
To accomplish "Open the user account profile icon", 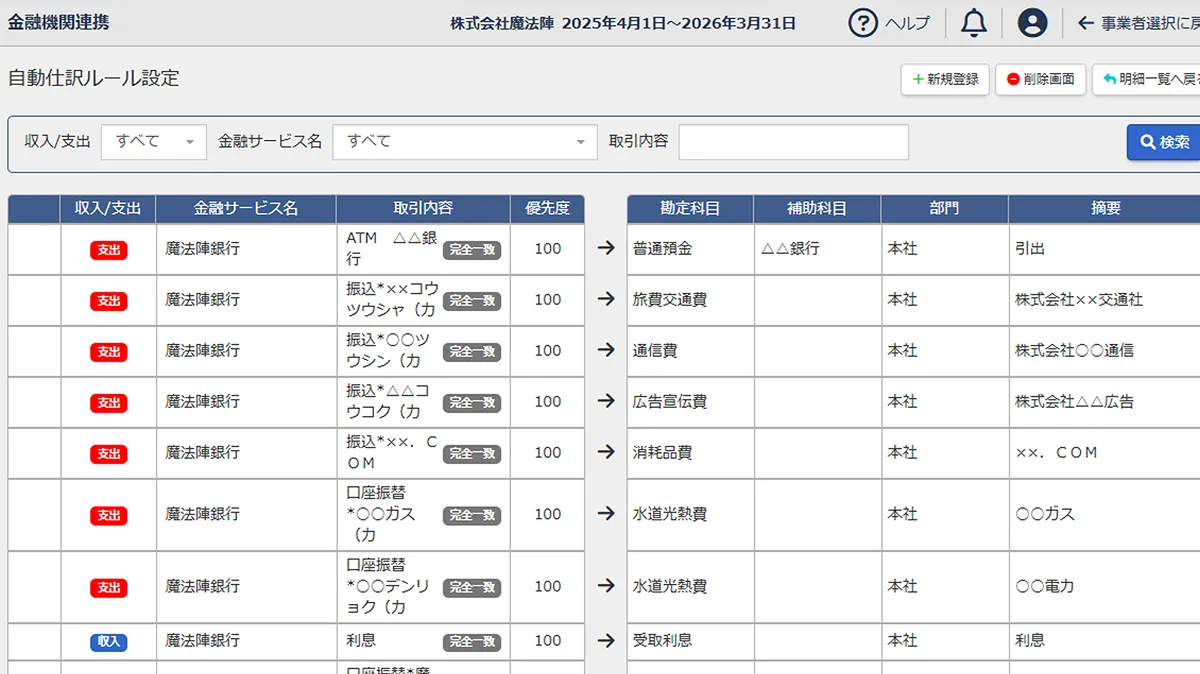I will (1032, 23).
